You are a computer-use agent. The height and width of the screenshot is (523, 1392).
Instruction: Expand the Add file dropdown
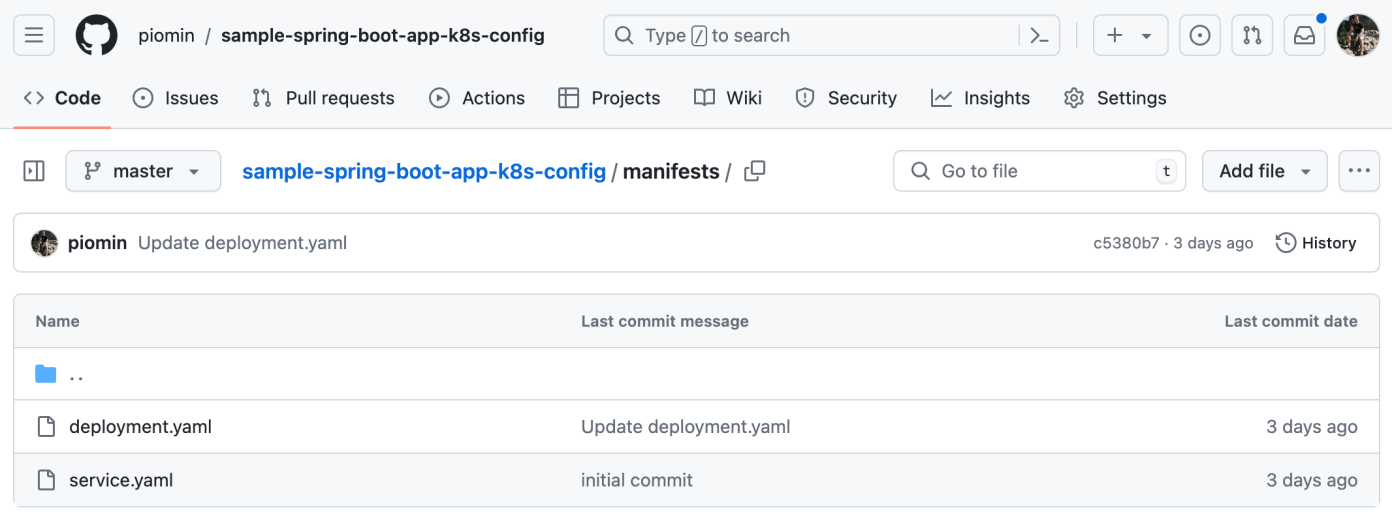1265,171
